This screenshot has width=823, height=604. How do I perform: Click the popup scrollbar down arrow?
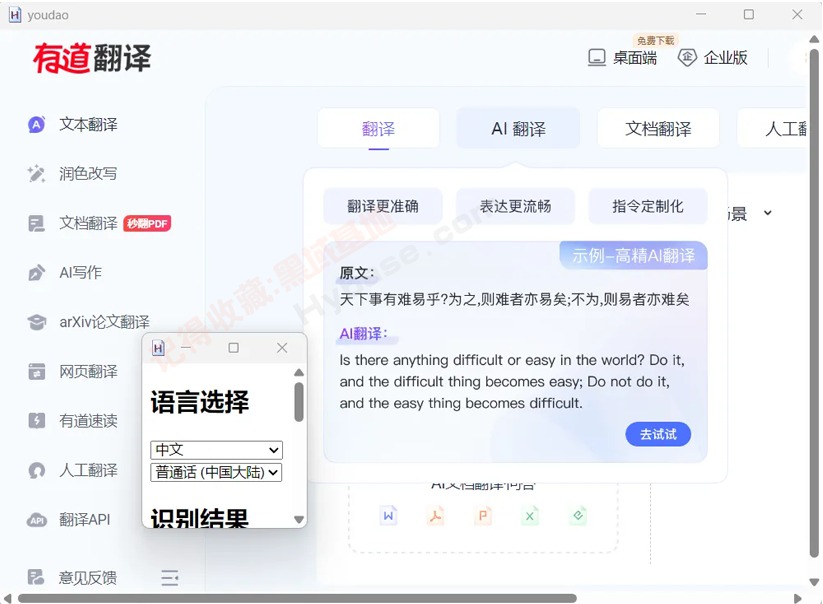299,520
